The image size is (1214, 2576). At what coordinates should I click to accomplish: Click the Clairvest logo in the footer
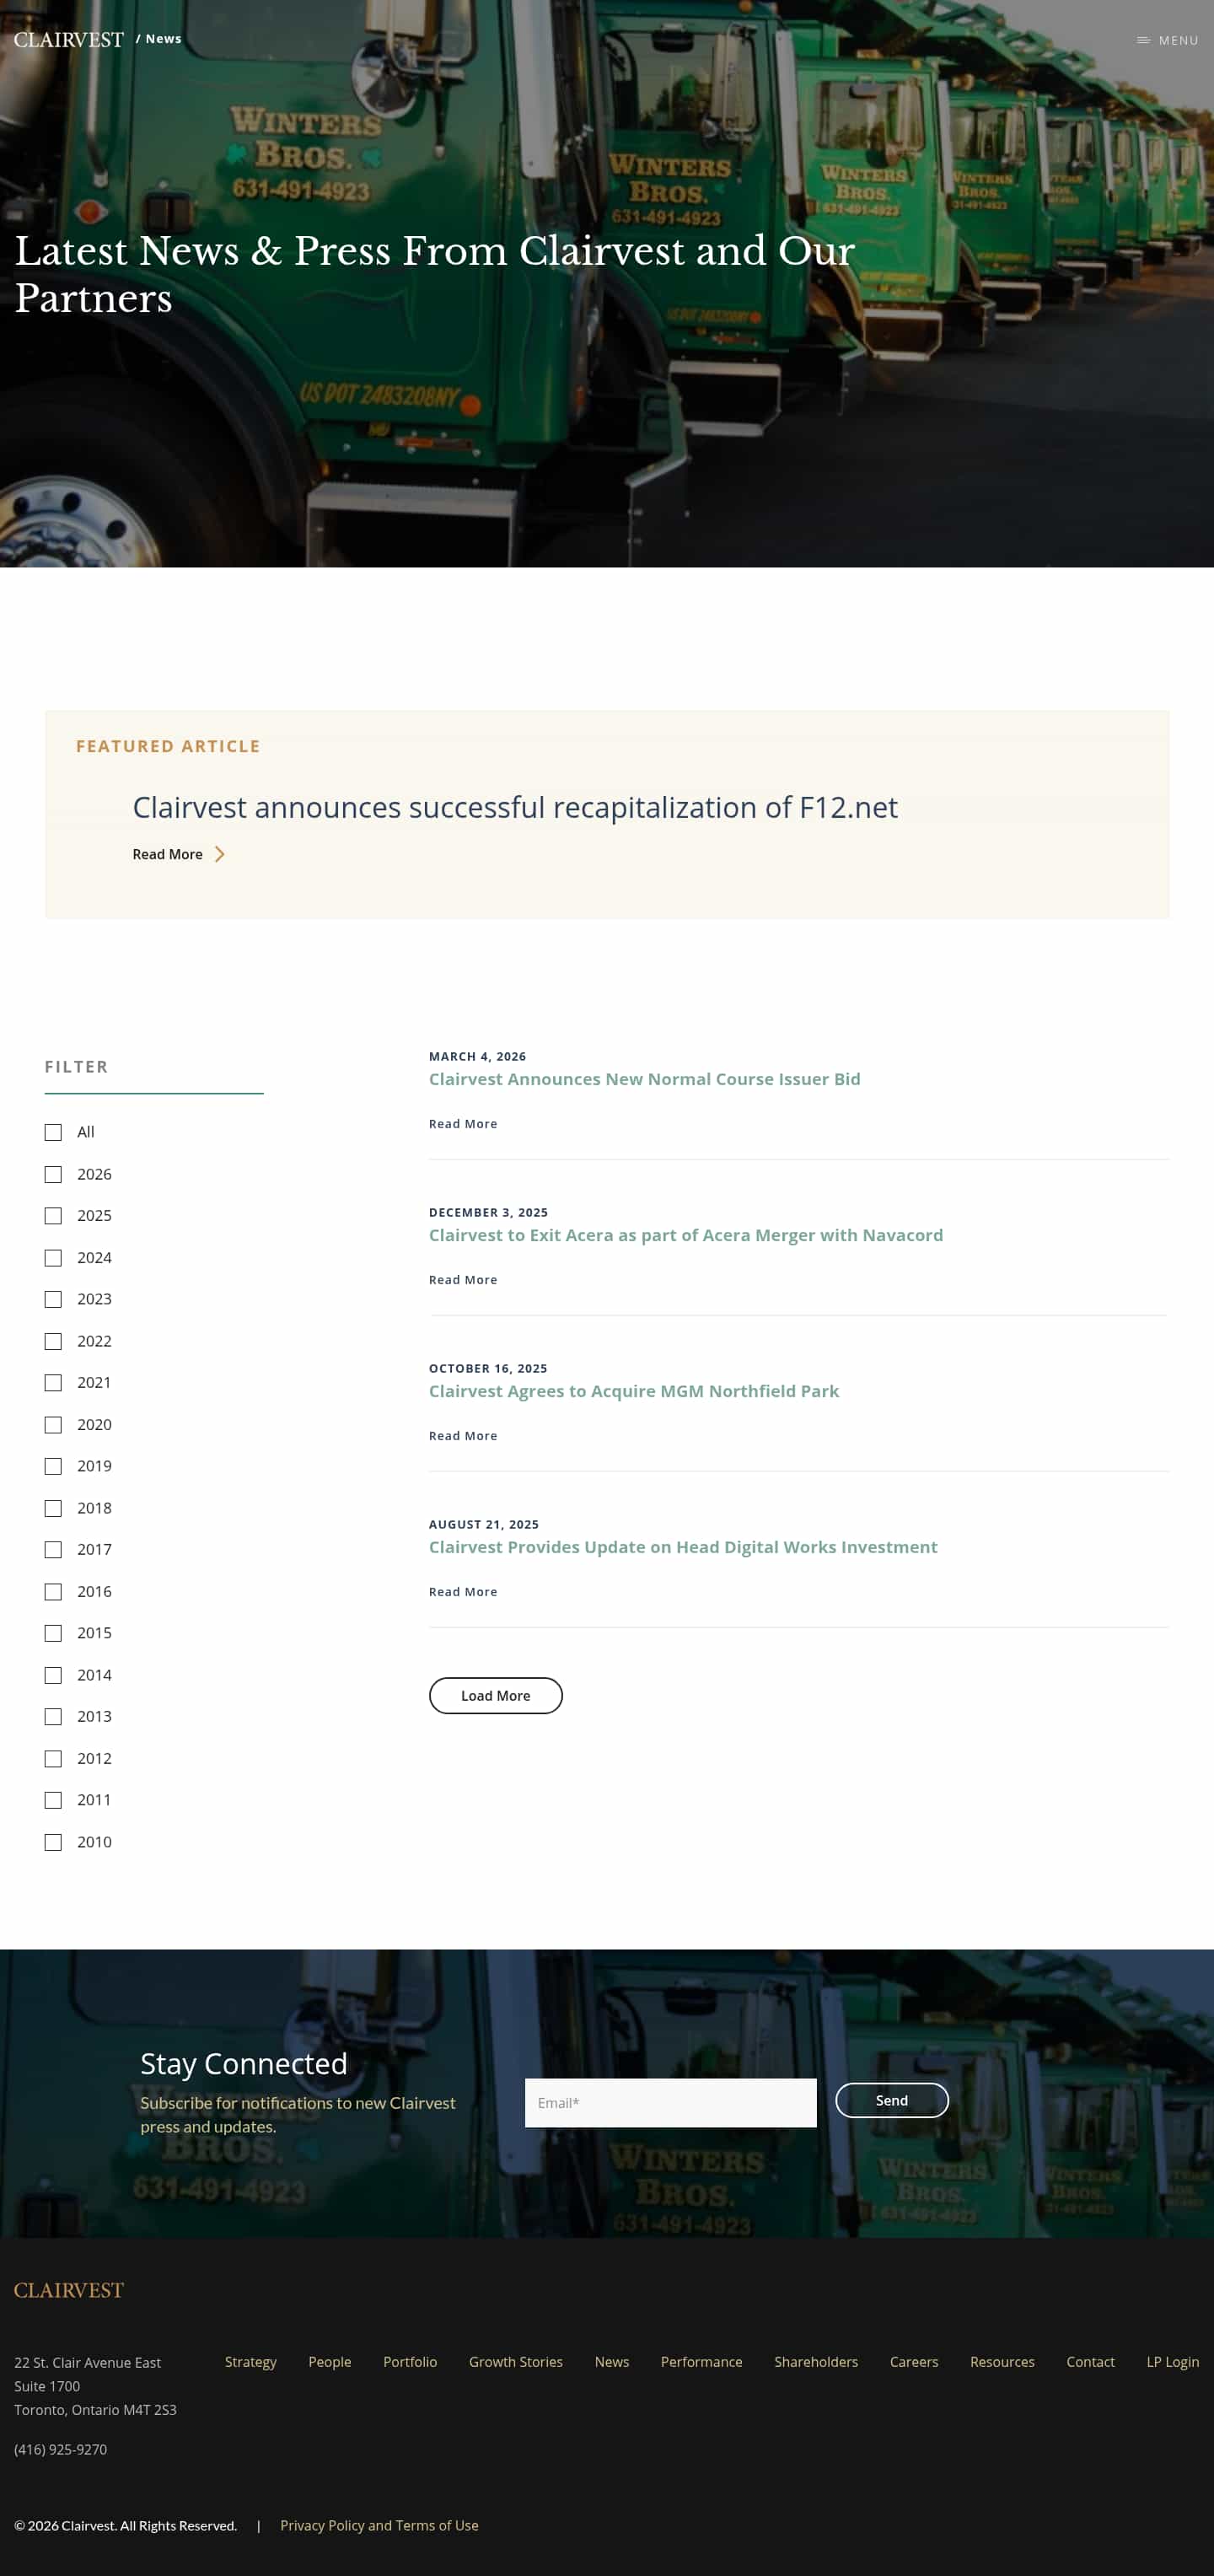point(68,2290)
